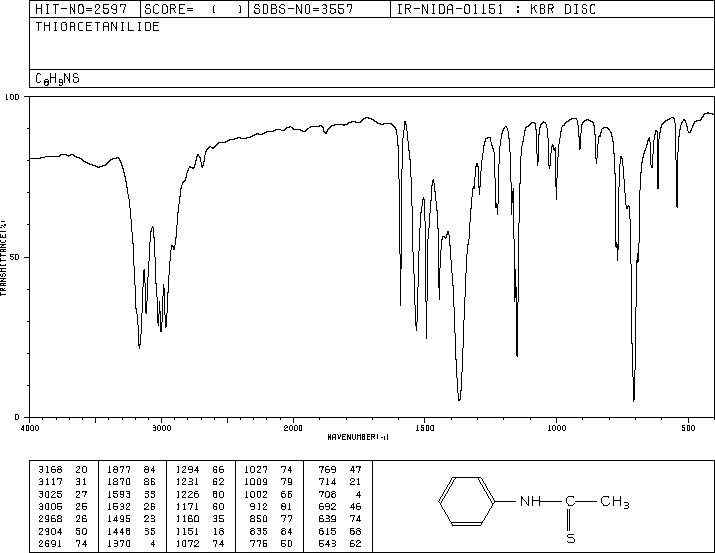
Task: Select the SCORE= header field
Action: (x=195, y=9)
